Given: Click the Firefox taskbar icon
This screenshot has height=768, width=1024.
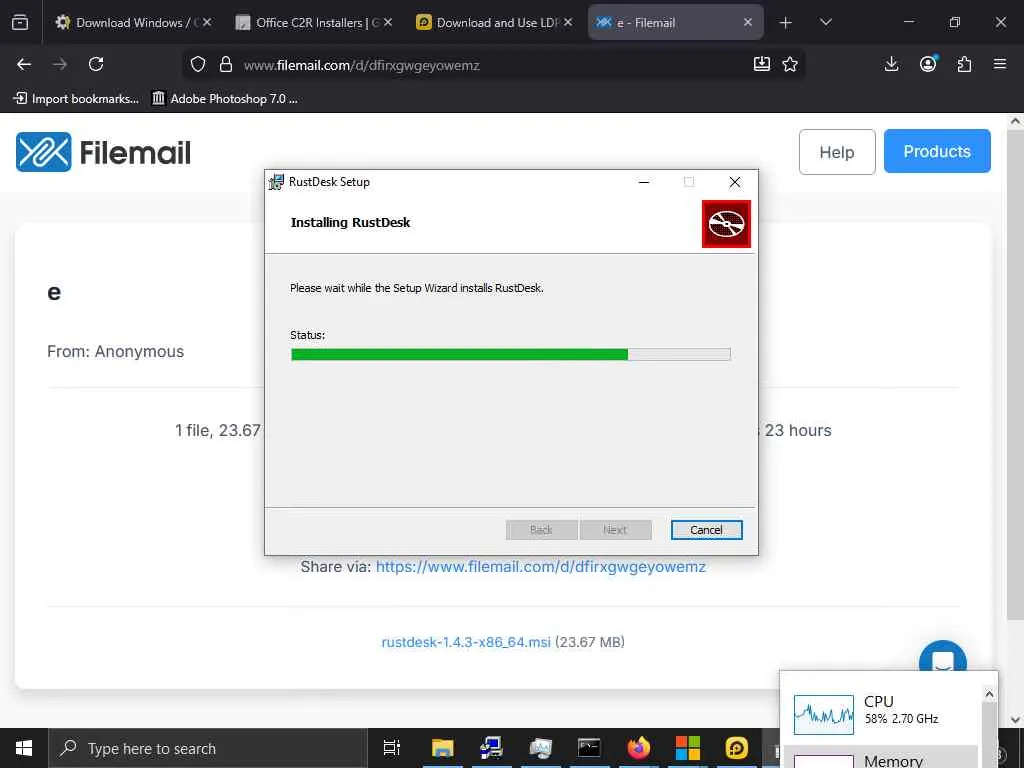Looking at the screenshot, I should point(639,748).
